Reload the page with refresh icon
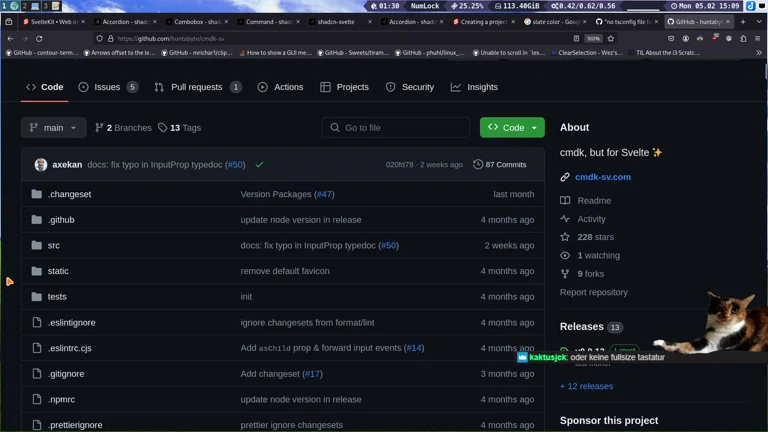This screenshot has width=768, height=432. (x=39, y=38)
